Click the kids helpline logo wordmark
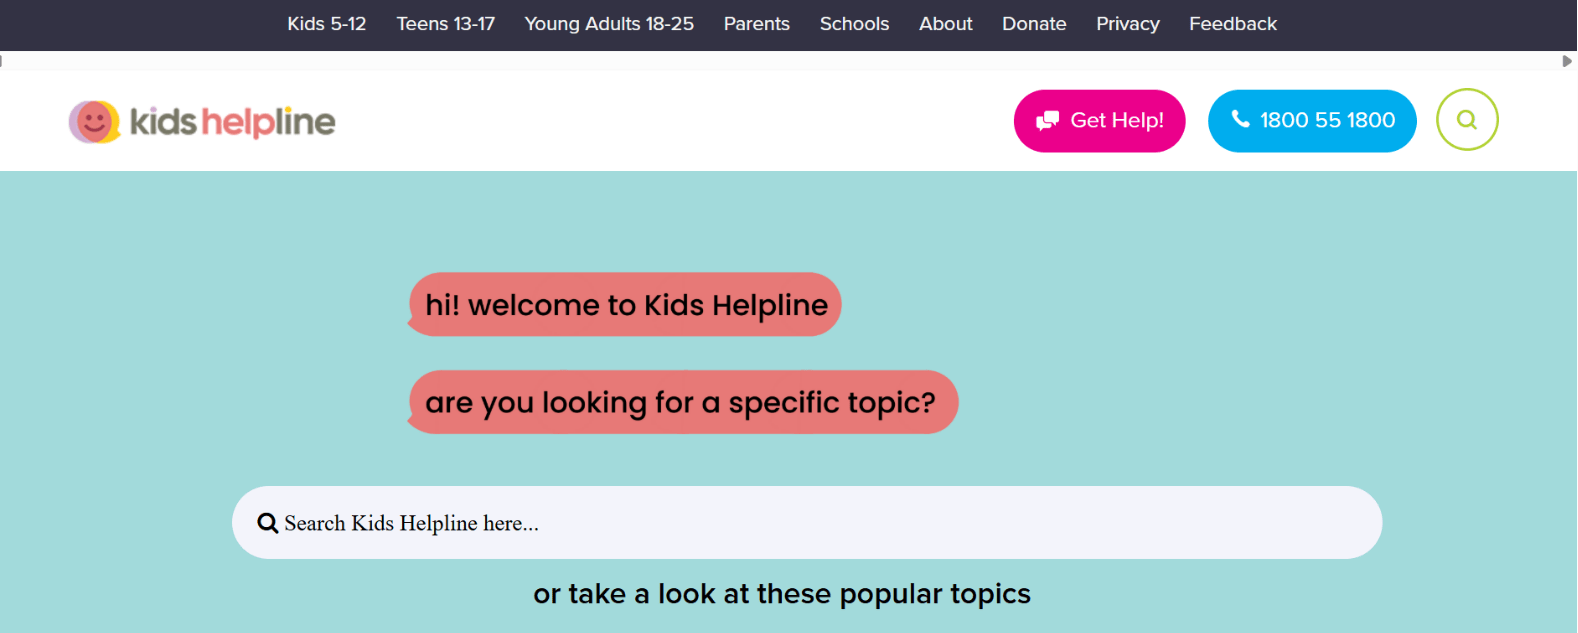 233,122
